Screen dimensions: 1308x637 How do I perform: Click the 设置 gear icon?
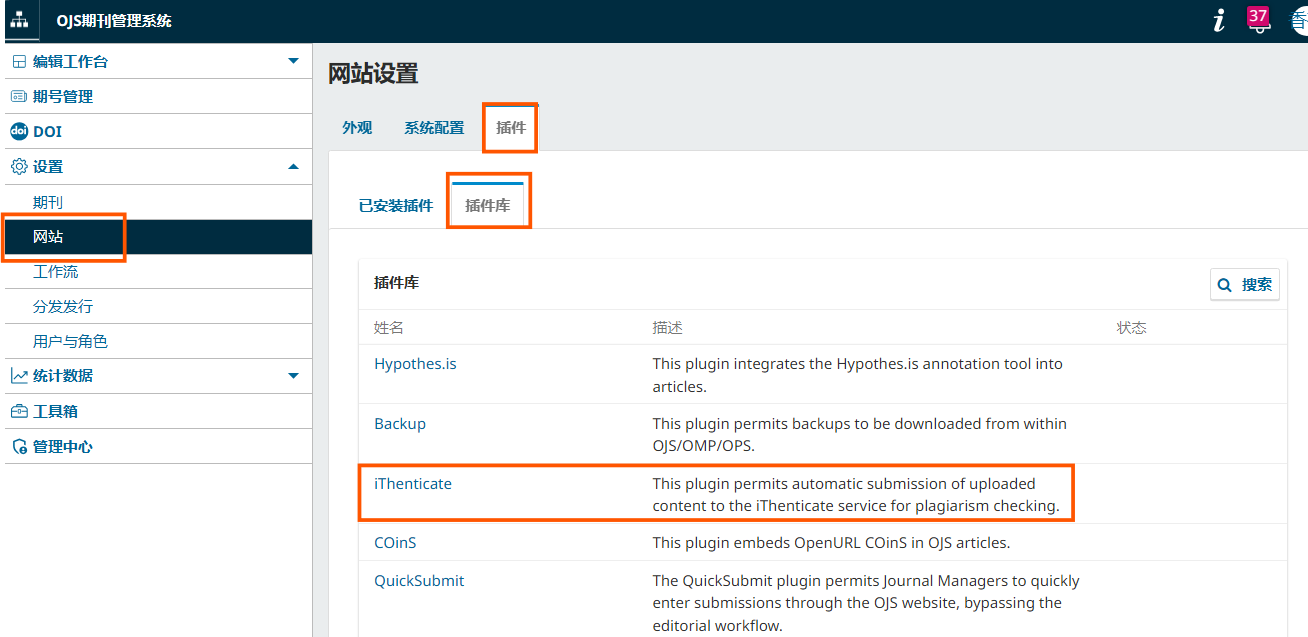pyautogui.click(x=19, y=167)
